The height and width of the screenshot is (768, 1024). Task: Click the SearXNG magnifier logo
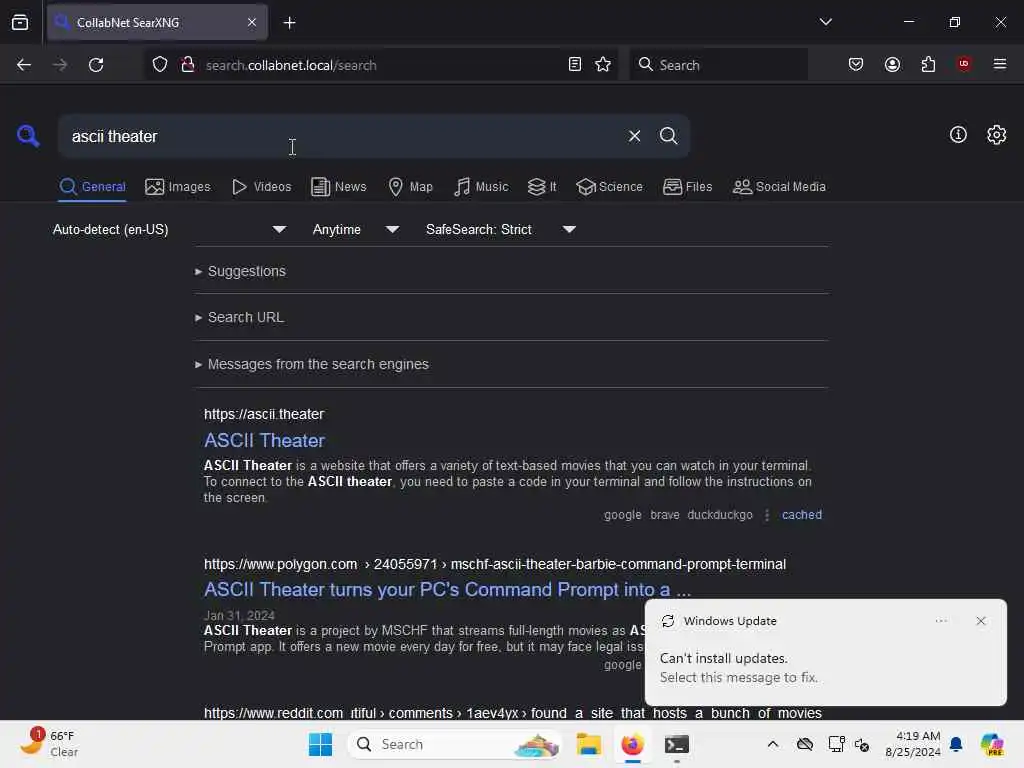(28, 136)
